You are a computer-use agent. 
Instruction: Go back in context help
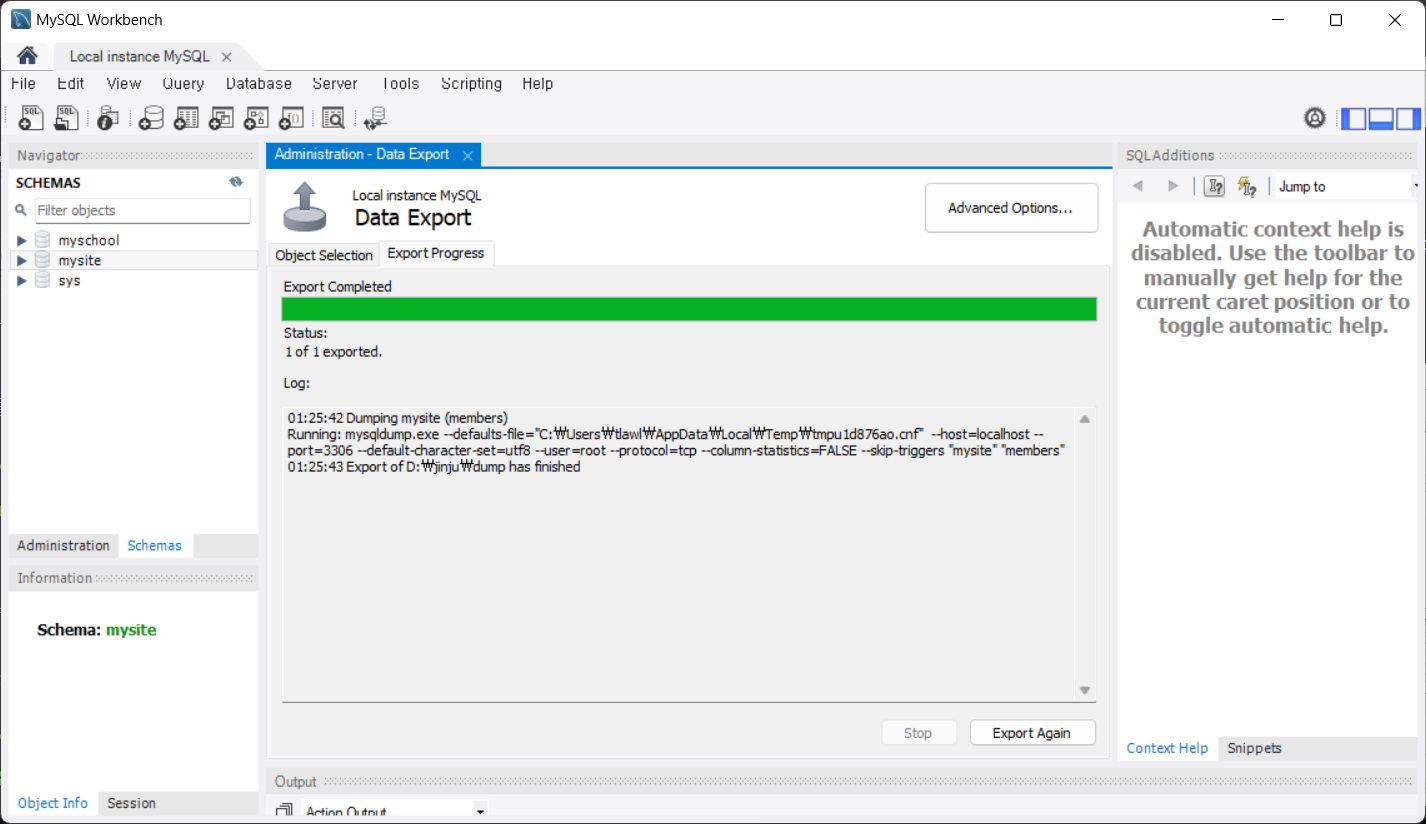click(x=1137, y=186)
